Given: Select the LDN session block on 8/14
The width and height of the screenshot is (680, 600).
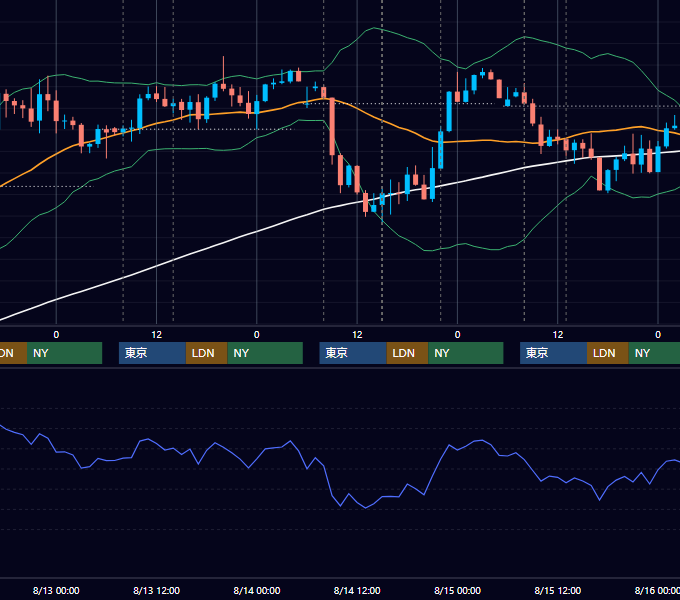Looking at the screenshot, I should tap(407, 353).
